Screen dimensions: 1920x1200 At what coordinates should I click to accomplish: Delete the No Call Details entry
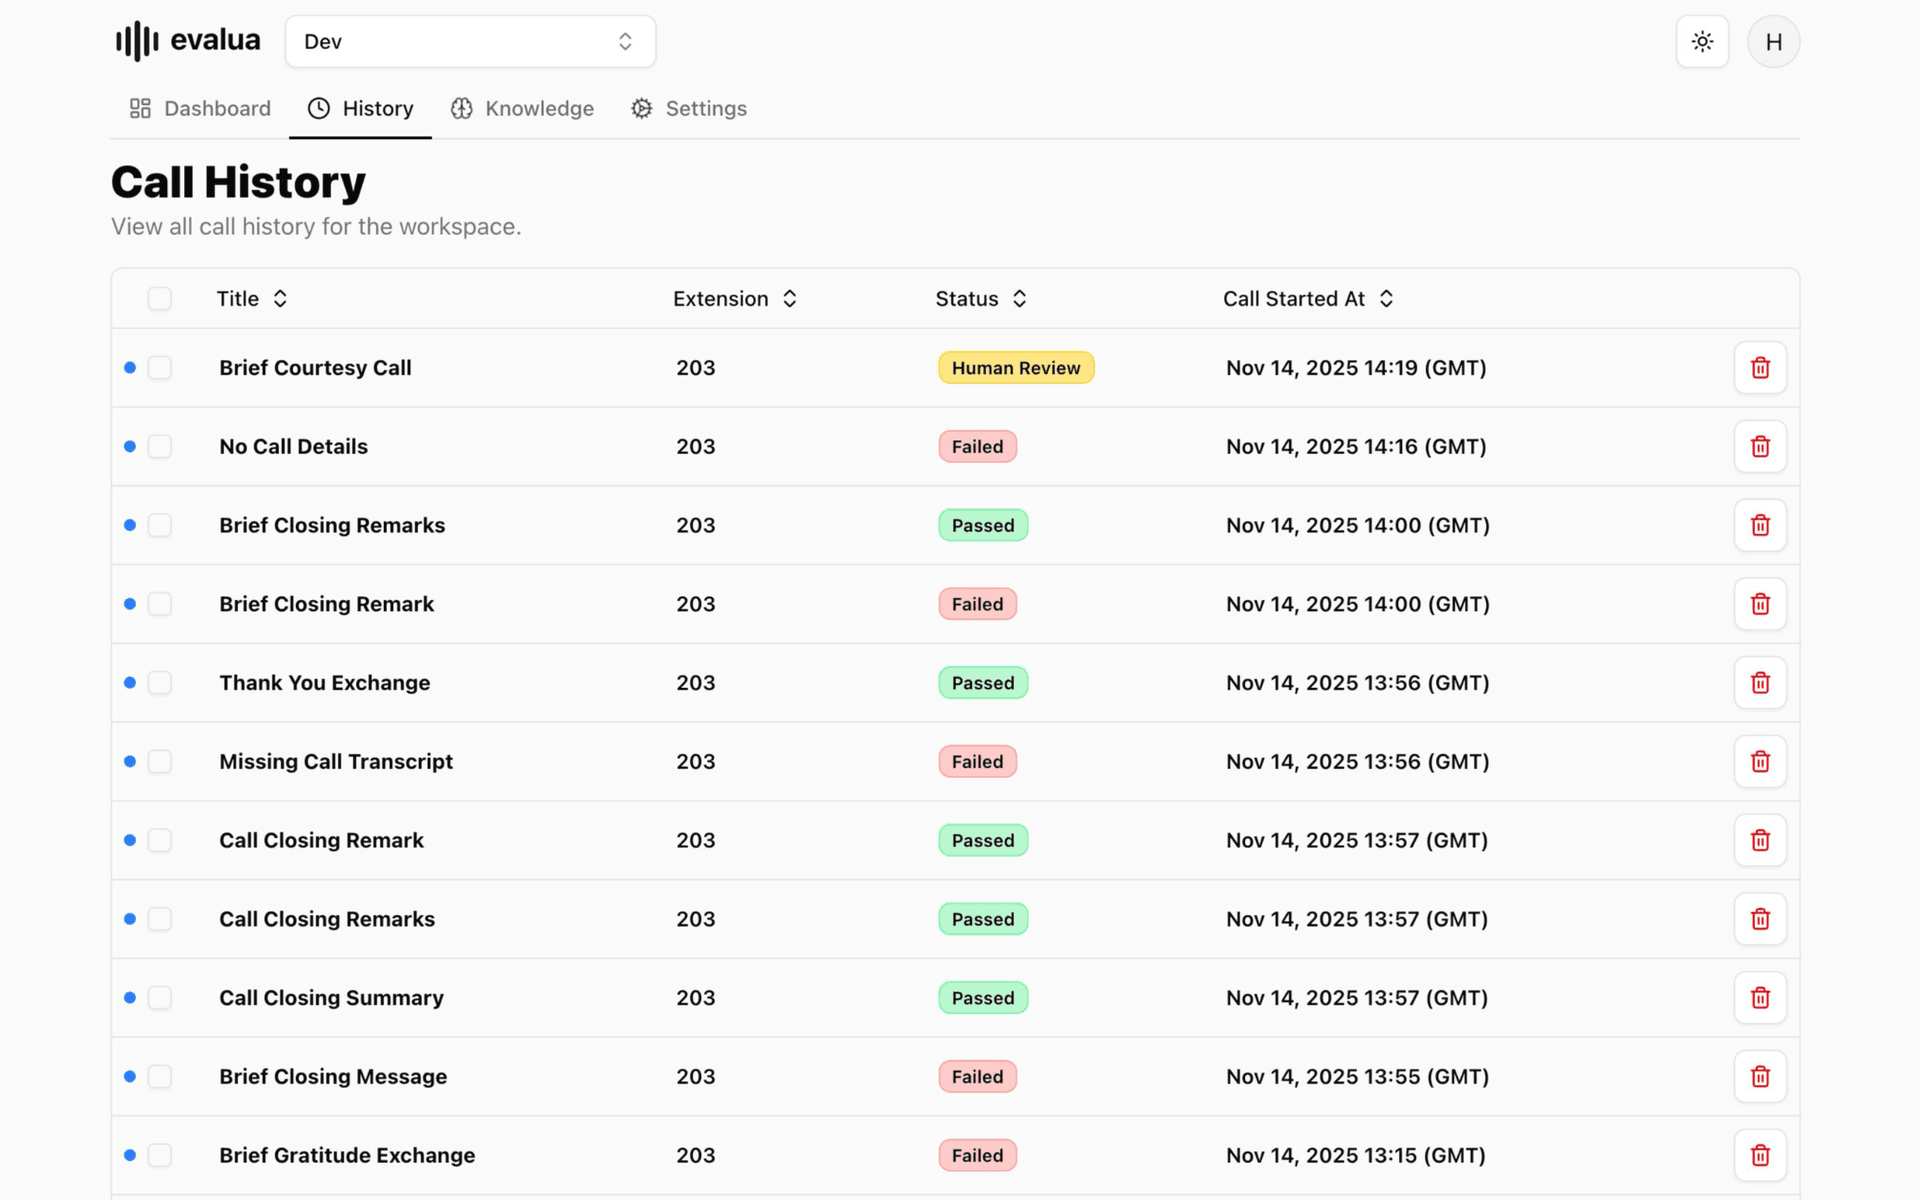1760,447
